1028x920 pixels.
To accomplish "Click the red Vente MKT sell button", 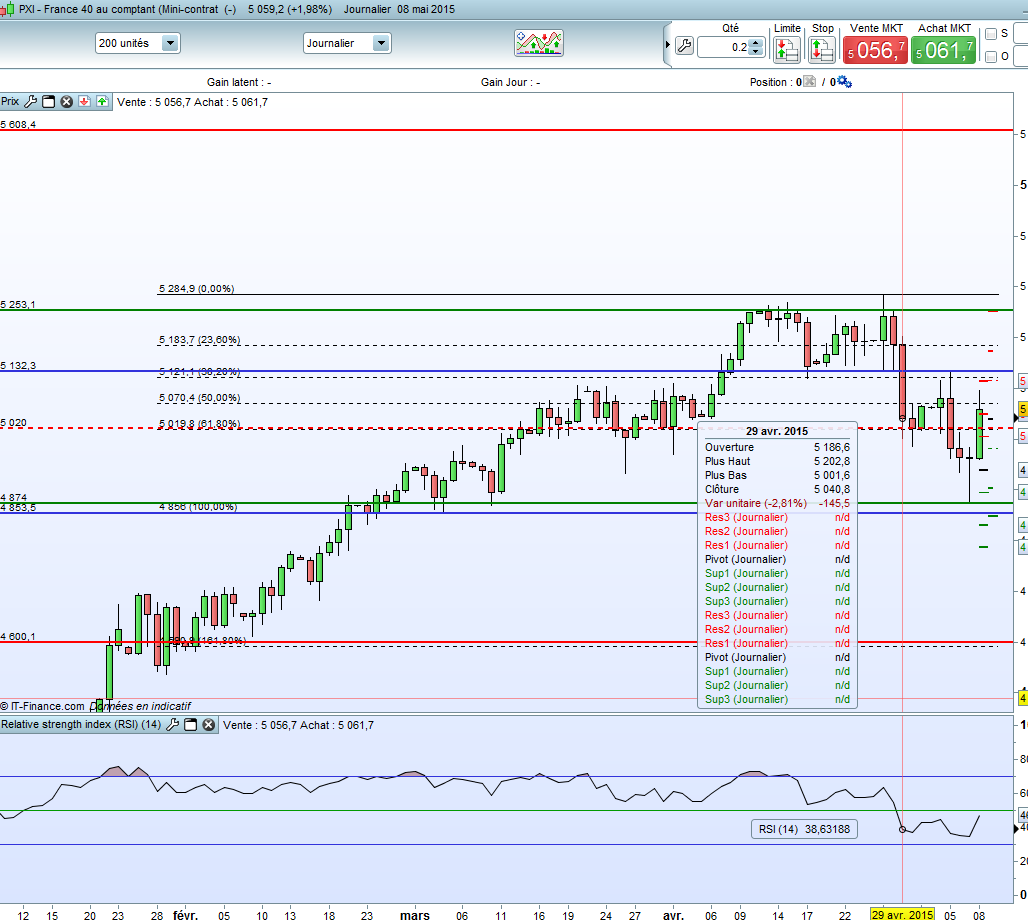I will coord(875,50).
